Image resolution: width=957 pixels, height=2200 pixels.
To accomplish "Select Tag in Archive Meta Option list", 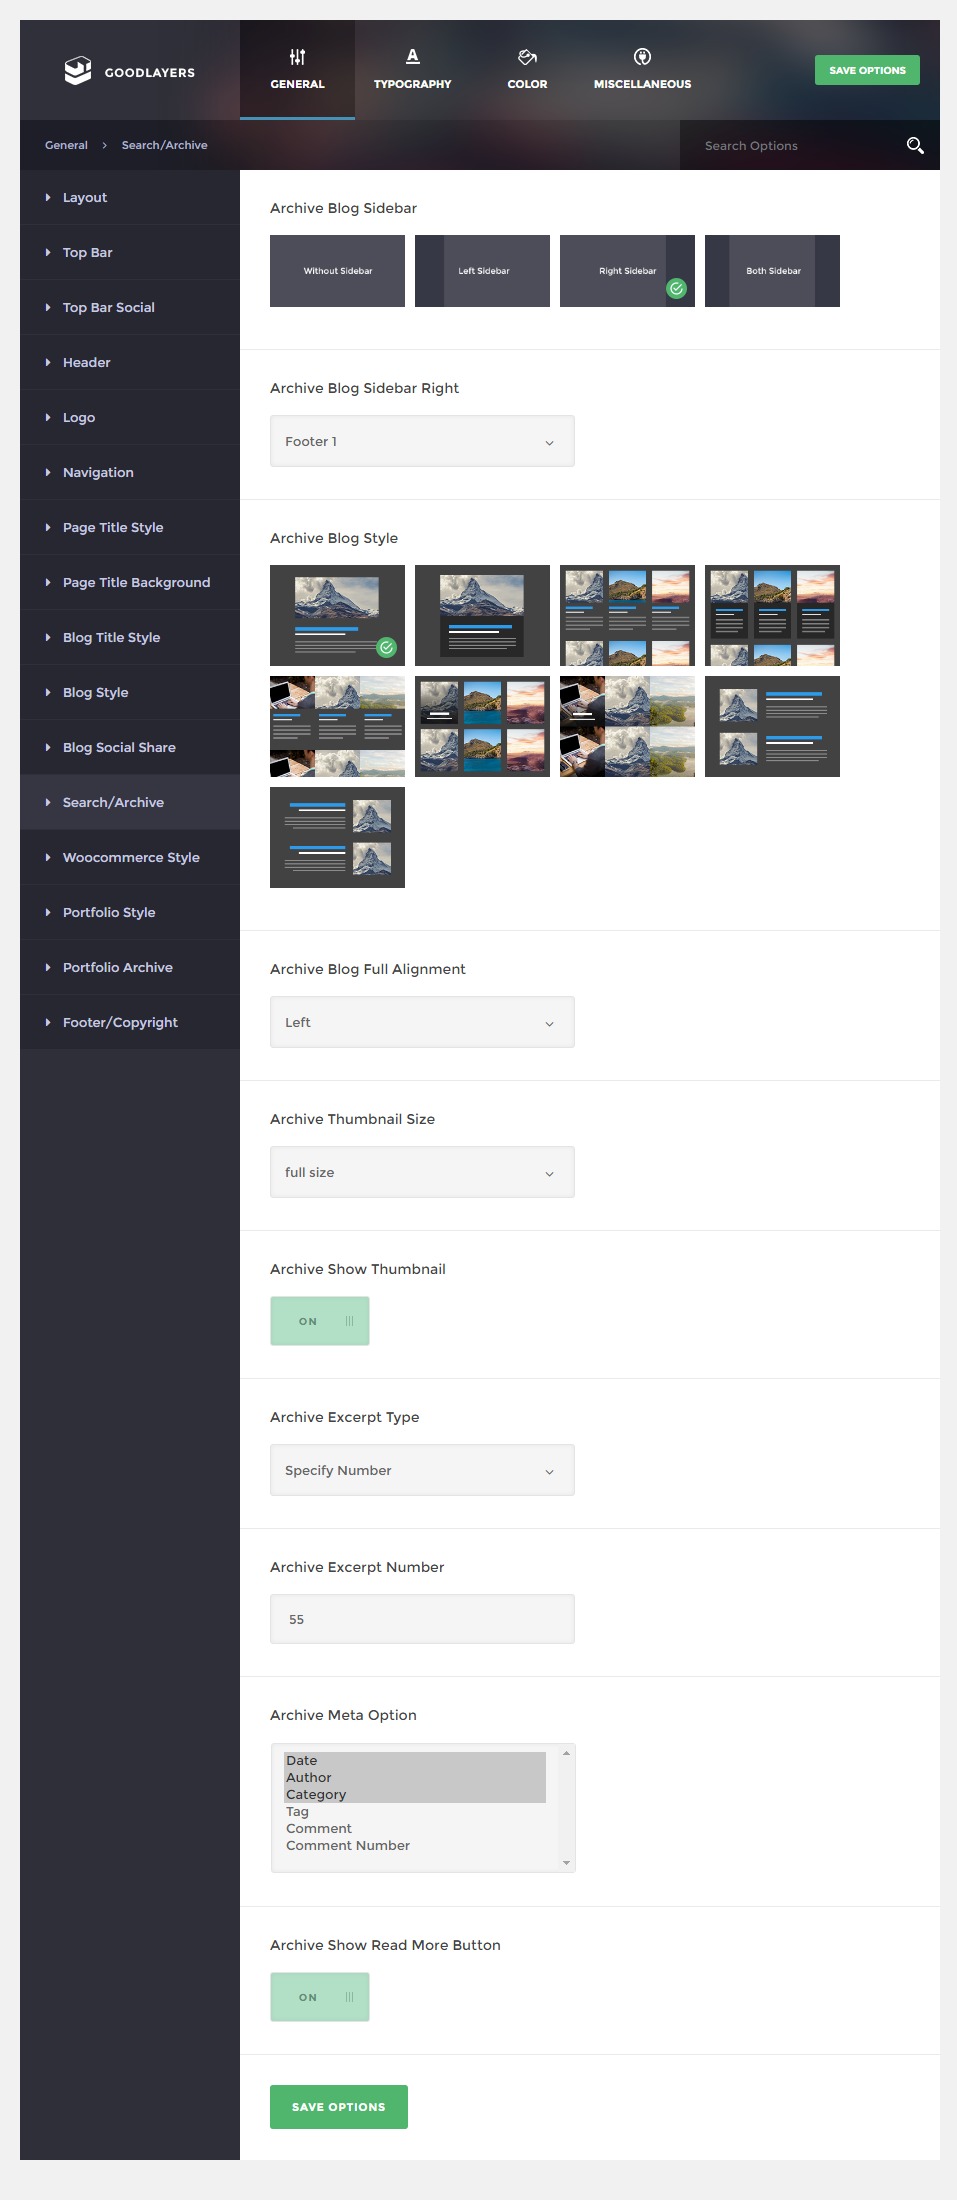I will click(415, 1811).
